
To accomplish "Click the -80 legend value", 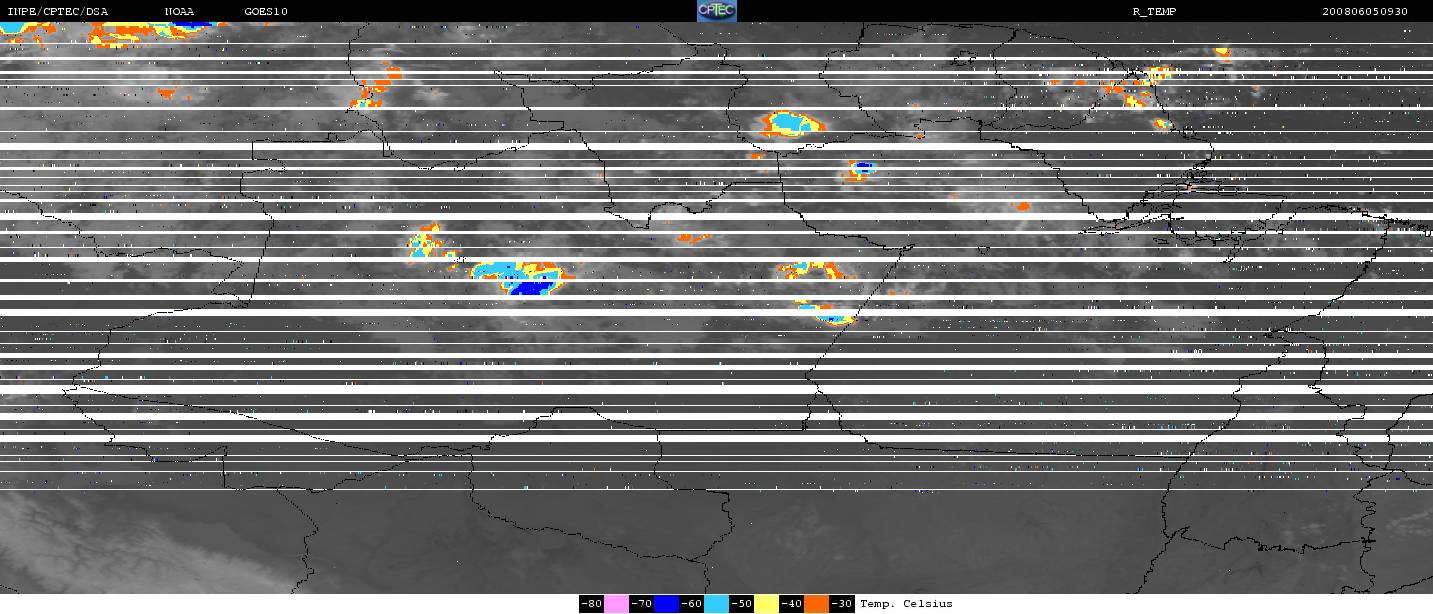I will [591, 604].
